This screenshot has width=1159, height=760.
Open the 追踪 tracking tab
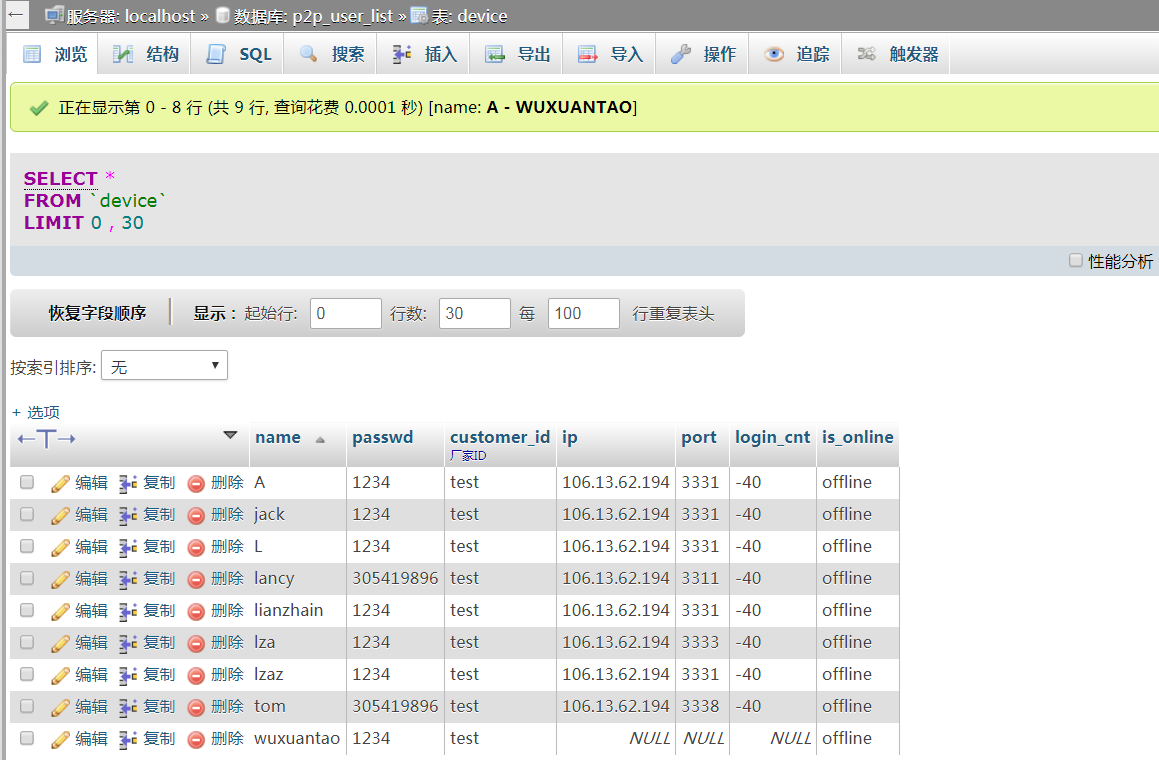coord(796,54)
